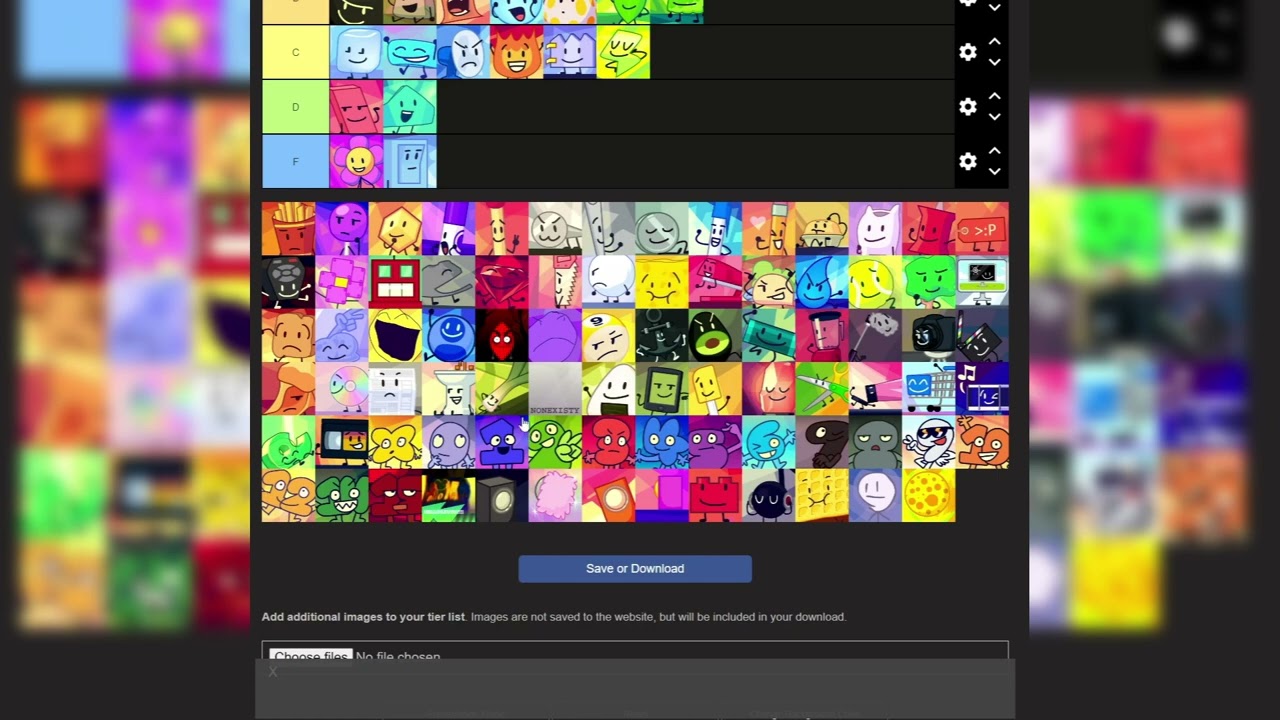1280x720 pixels.
Task: Select the pink Robot Flower icon
Action: click(342, 282)
